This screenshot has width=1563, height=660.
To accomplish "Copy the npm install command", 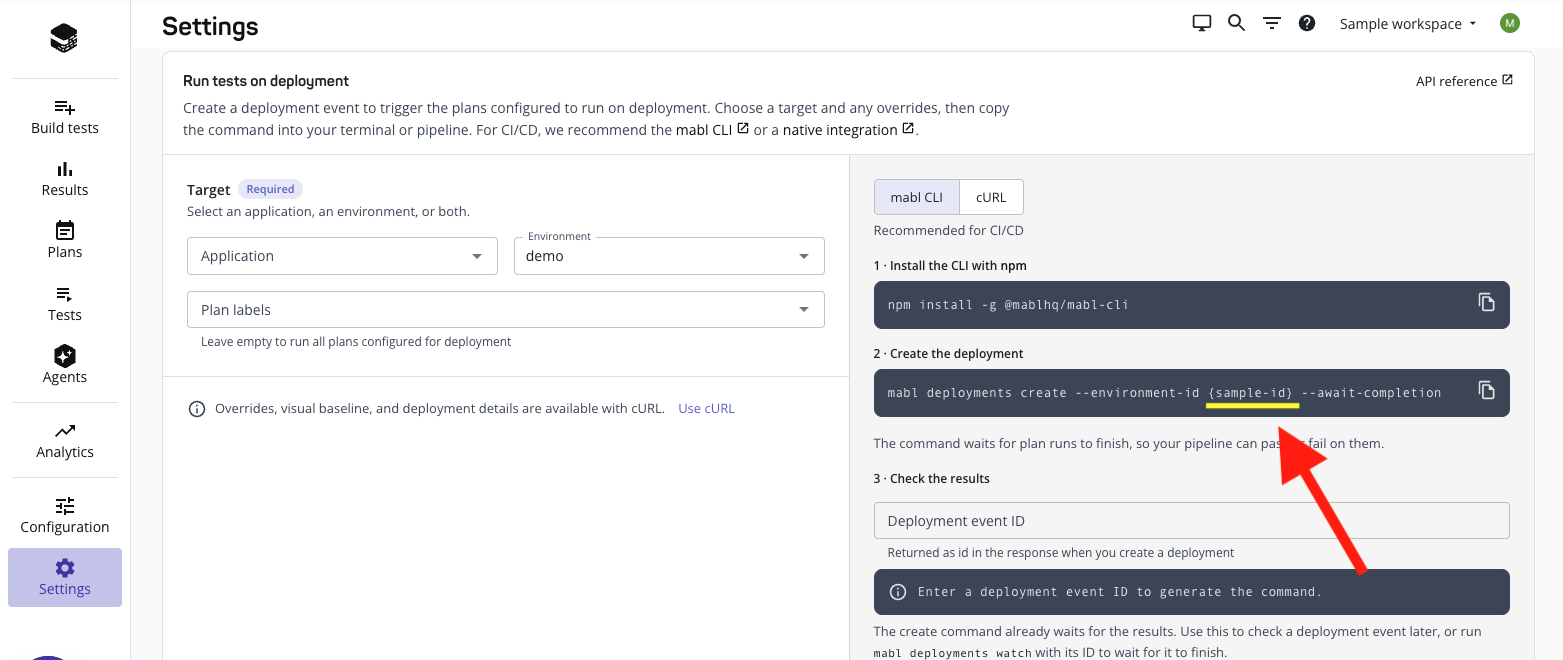I will pyautogui.click(x=1487, y=302).
